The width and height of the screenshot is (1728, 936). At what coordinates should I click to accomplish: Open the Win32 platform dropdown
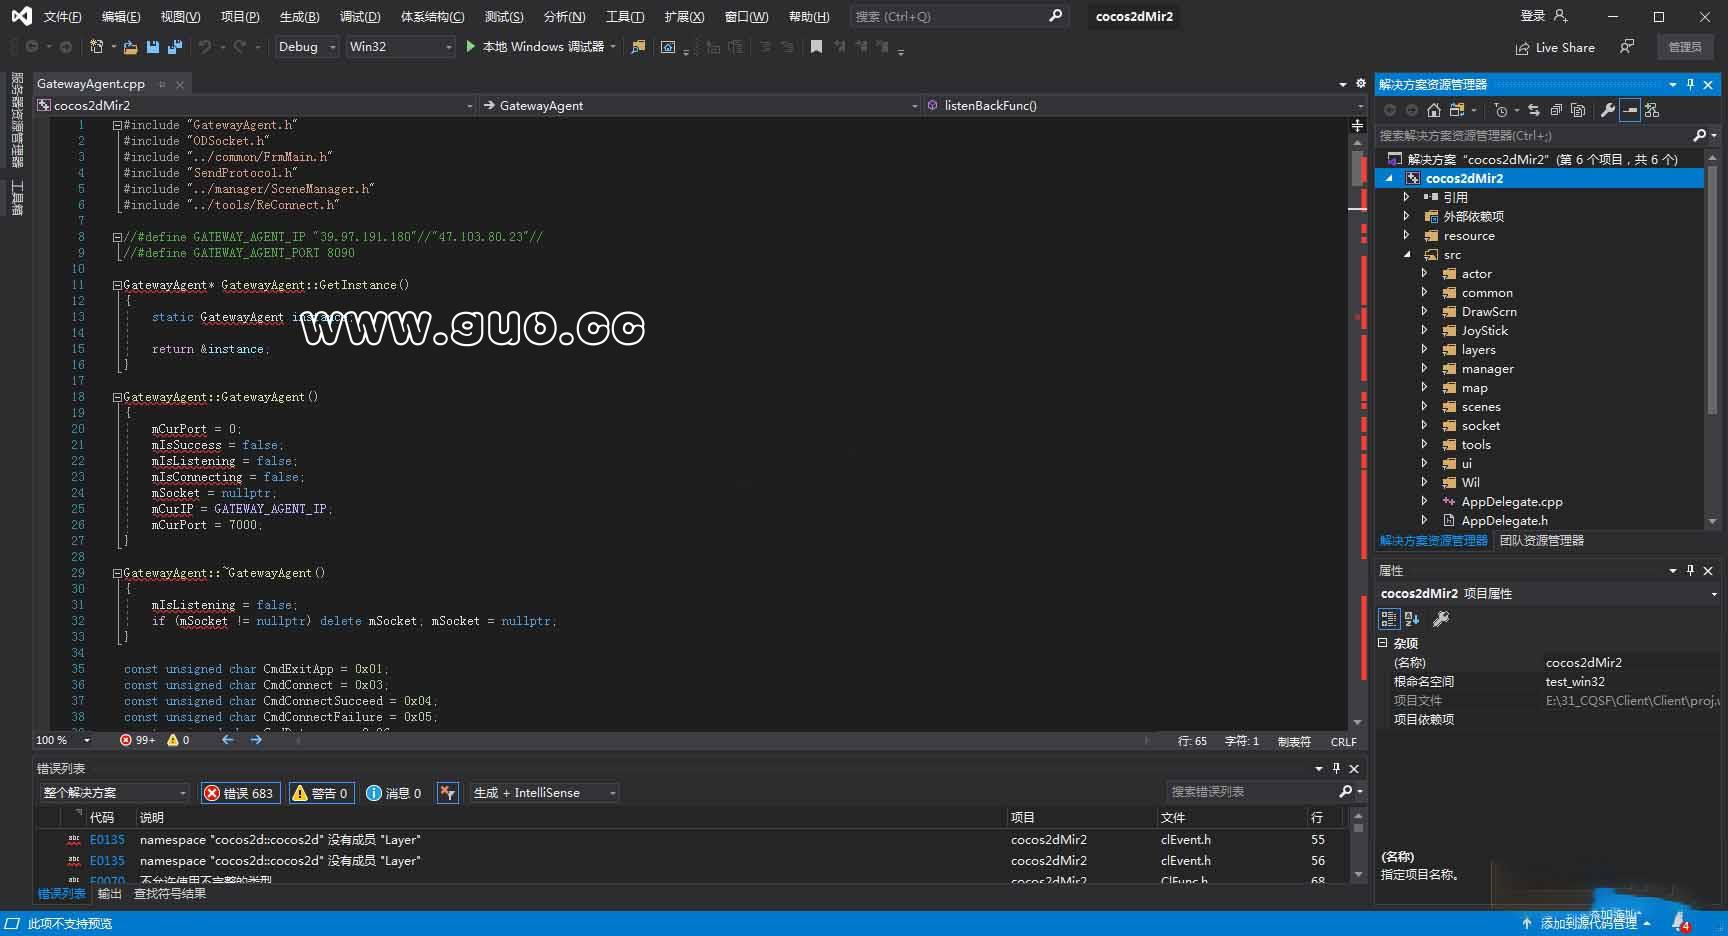400,47
